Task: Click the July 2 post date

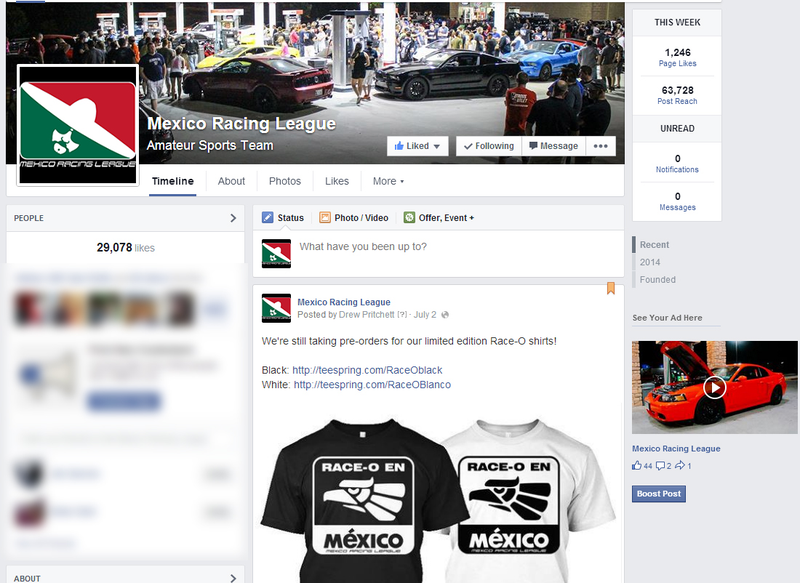Action: 425,315
